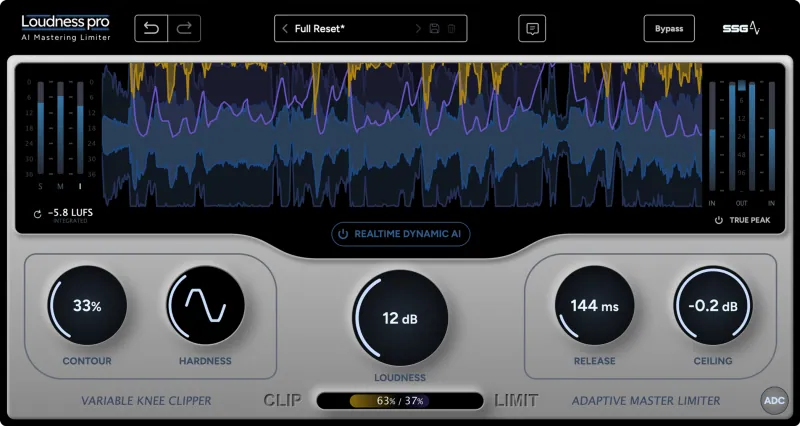
Task: Click the RELEASE label text
Action: click(x=594, y=361)
